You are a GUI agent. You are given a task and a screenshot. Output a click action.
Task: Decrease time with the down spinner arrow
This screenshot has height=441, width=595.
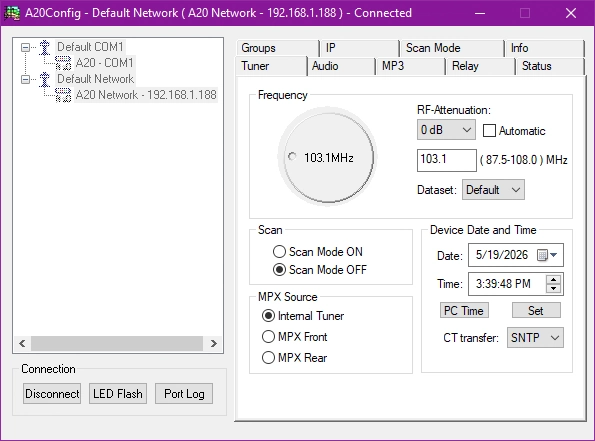(x=554, y=288)
